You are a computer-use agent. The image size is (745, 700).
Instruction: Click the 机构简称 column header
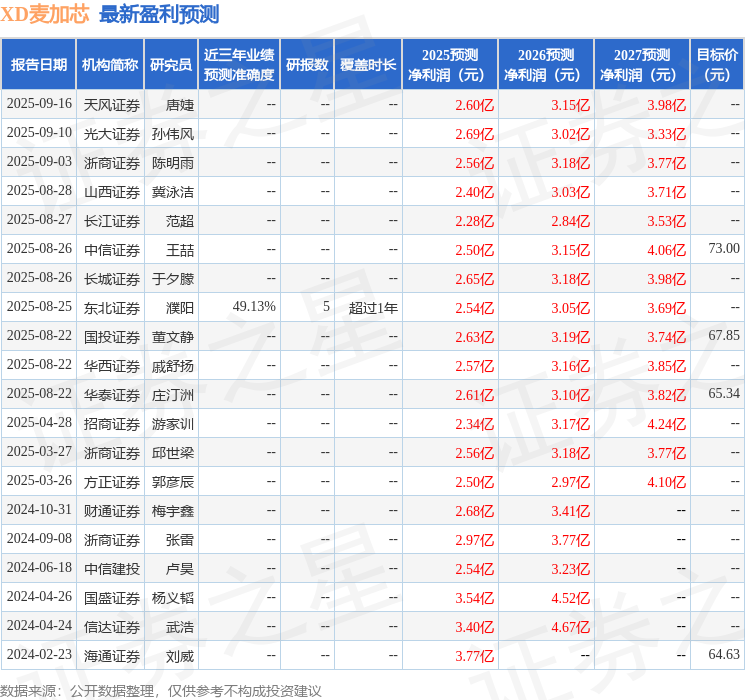(x=110, y=65)
